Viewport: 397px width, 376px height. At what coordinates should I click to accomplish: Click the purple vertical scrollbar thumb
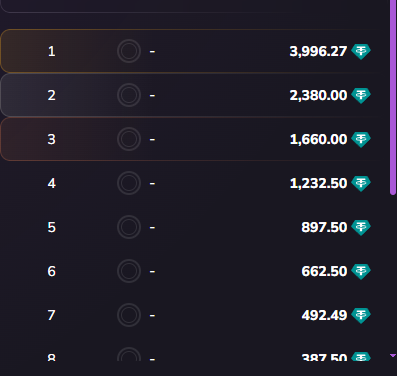(x=393, y=97)
